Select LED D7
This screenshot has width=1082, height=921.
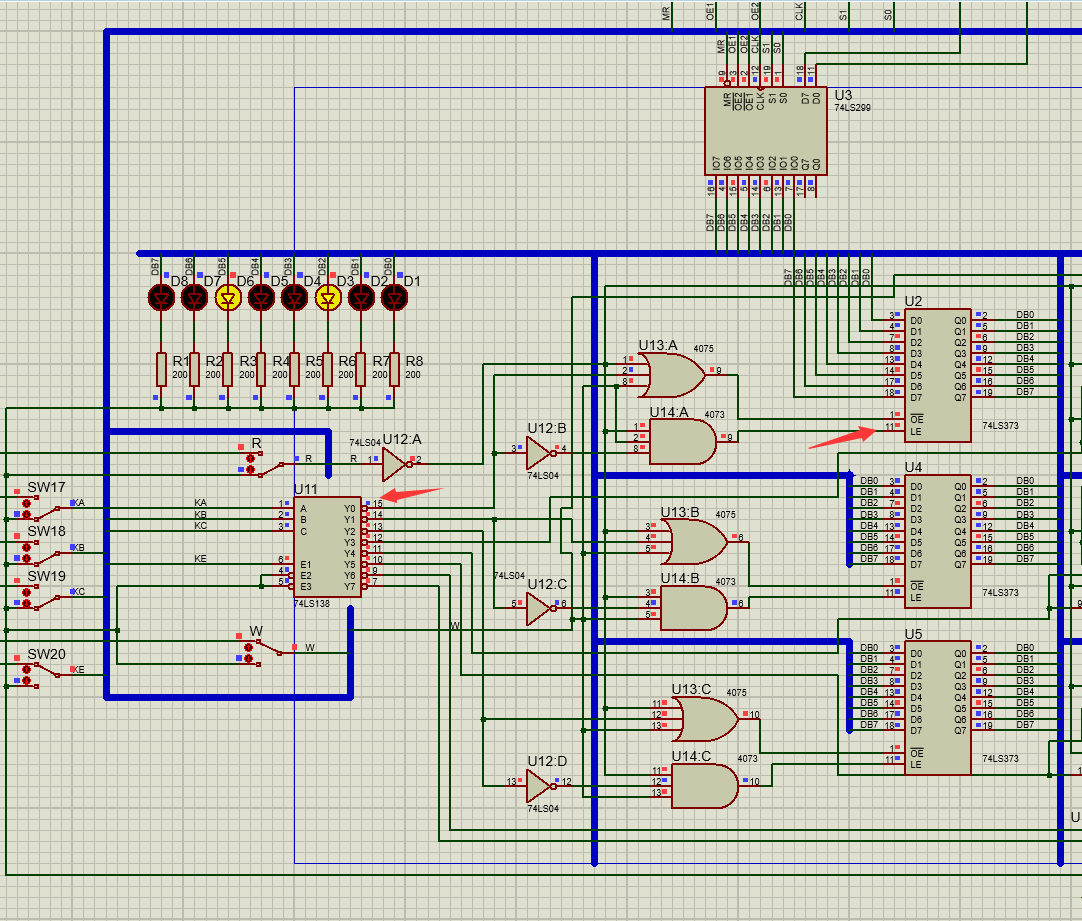coord(195,298)
